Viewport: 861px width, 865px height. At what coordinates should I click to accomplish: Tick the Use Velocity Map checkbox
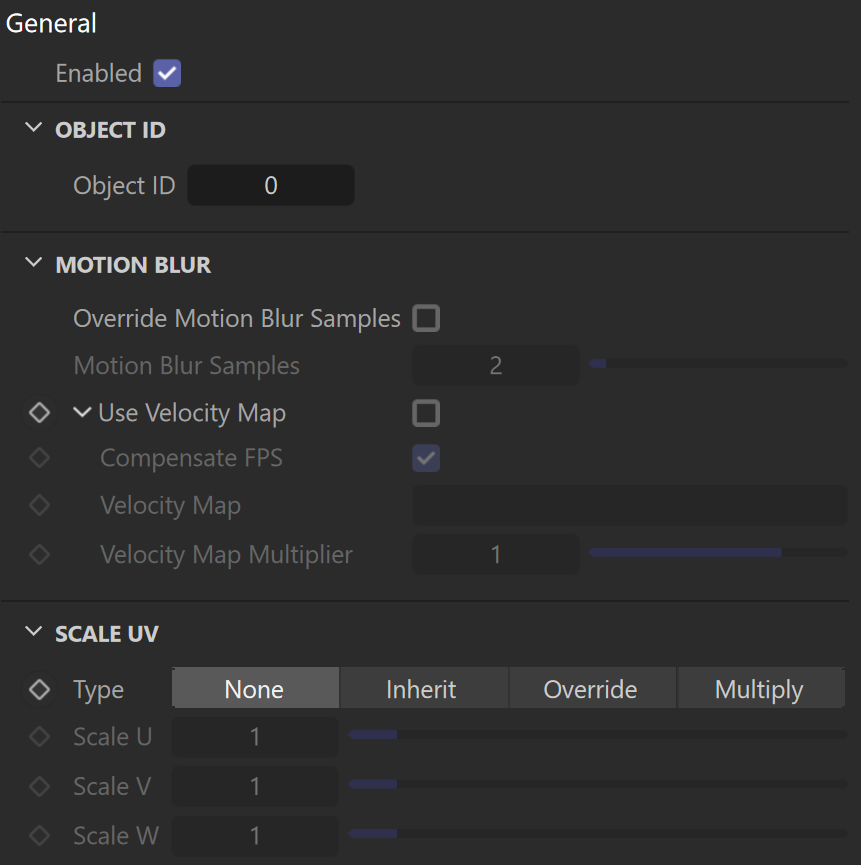[426, 413]
